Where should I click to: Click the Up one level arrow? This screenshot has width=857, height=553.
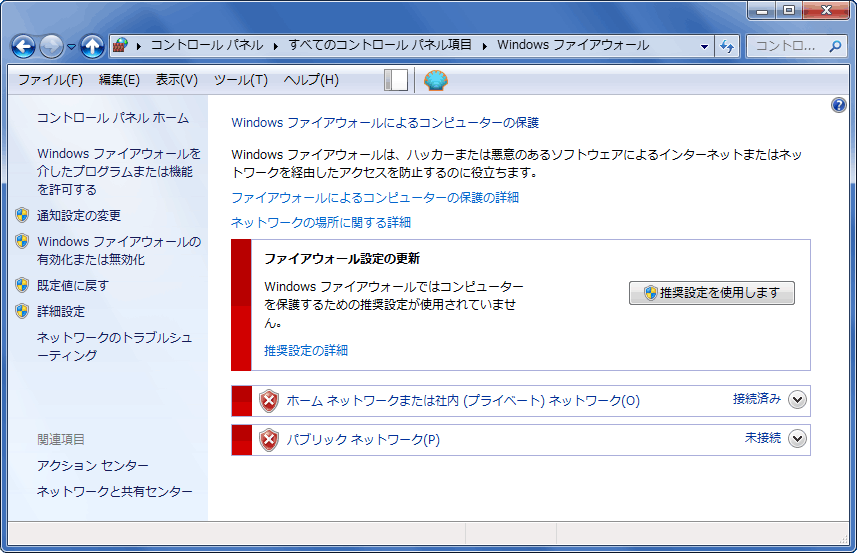tap(92, 46)
